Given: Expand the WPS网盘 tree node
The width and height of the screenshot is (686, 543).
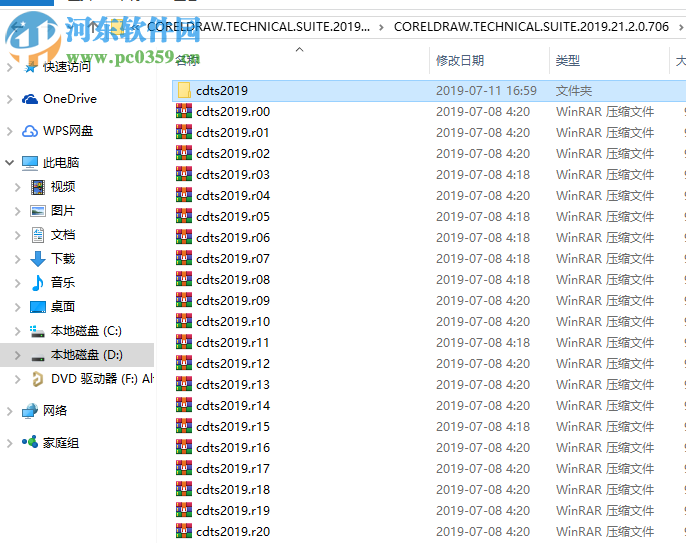Looking at the screenshot, I should pyautogui.click(x=10, y=131).
